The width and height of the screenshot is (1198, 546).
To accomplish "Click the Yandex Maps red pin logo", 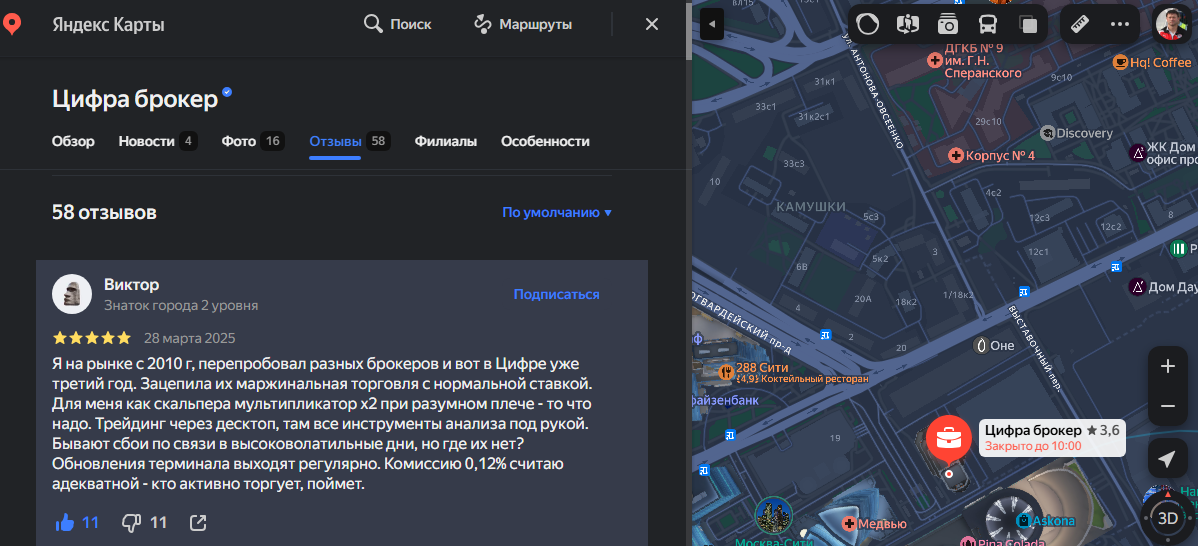I will (x=11, y=24).
